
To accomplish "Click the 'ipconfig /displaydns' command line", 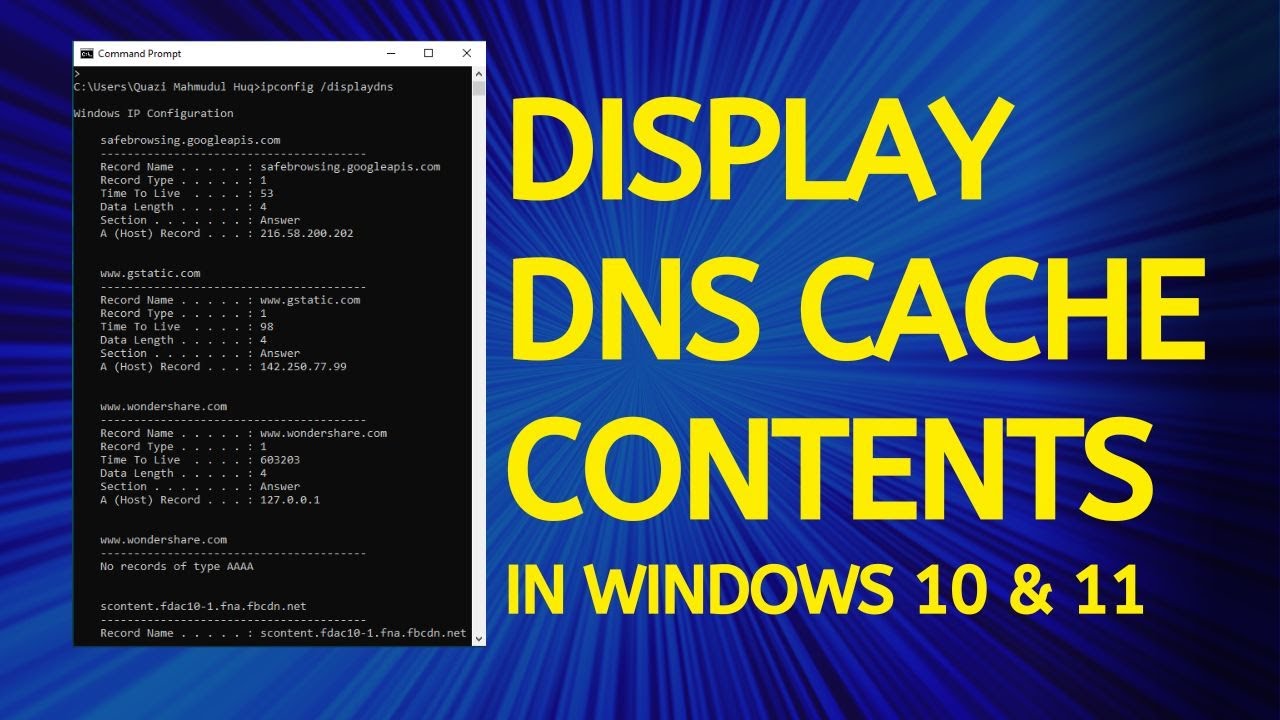I will click(234, 87).
